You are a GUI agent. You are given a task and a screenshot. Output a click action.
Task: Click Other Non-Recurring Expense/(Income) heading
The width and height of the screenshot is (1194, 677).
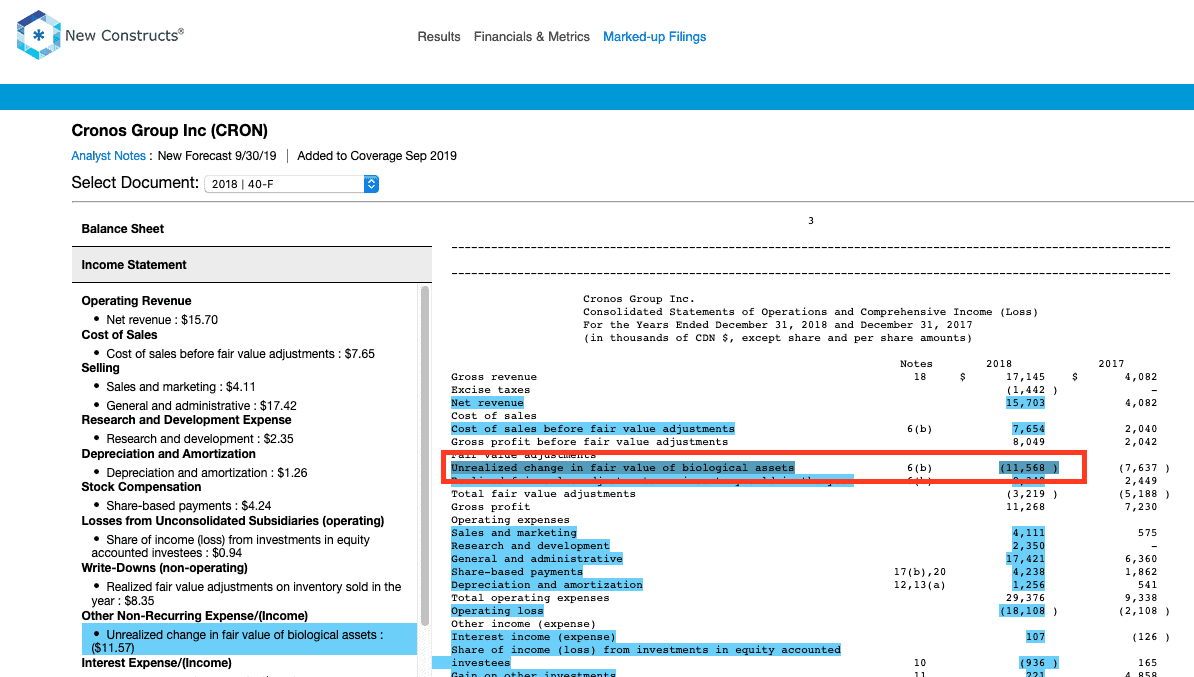[194, 616]
